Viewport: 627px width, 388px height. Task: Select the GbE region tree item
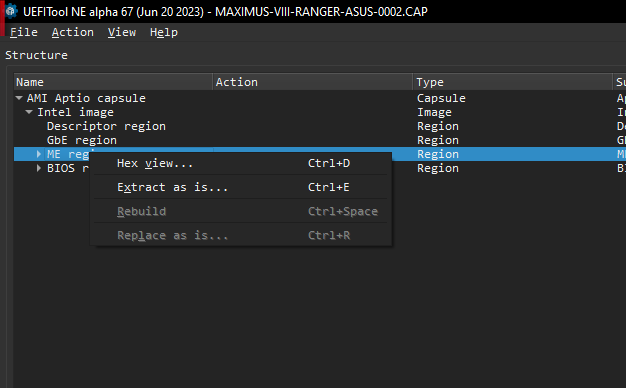tap(82, 140)
